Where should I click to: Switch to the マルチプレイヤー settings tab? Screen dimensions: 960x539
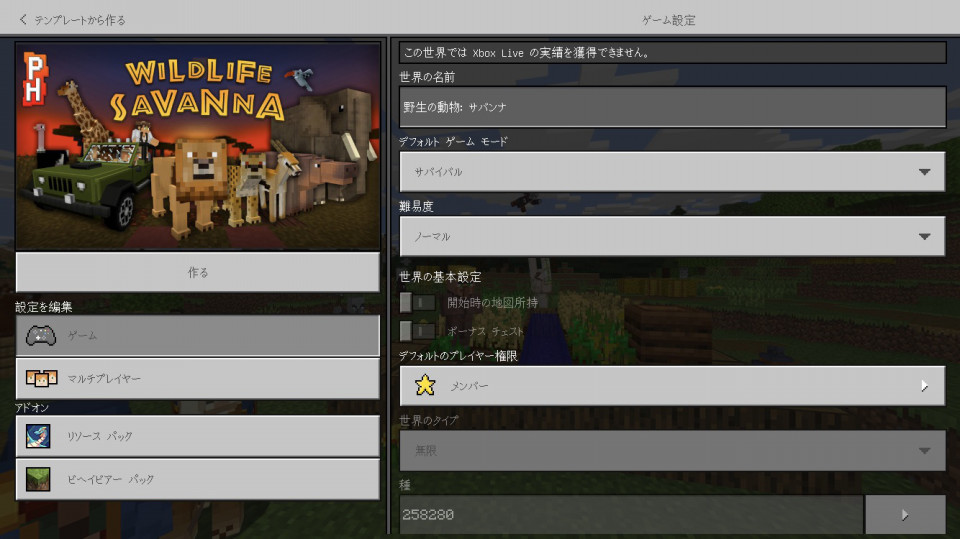[198, 379]
